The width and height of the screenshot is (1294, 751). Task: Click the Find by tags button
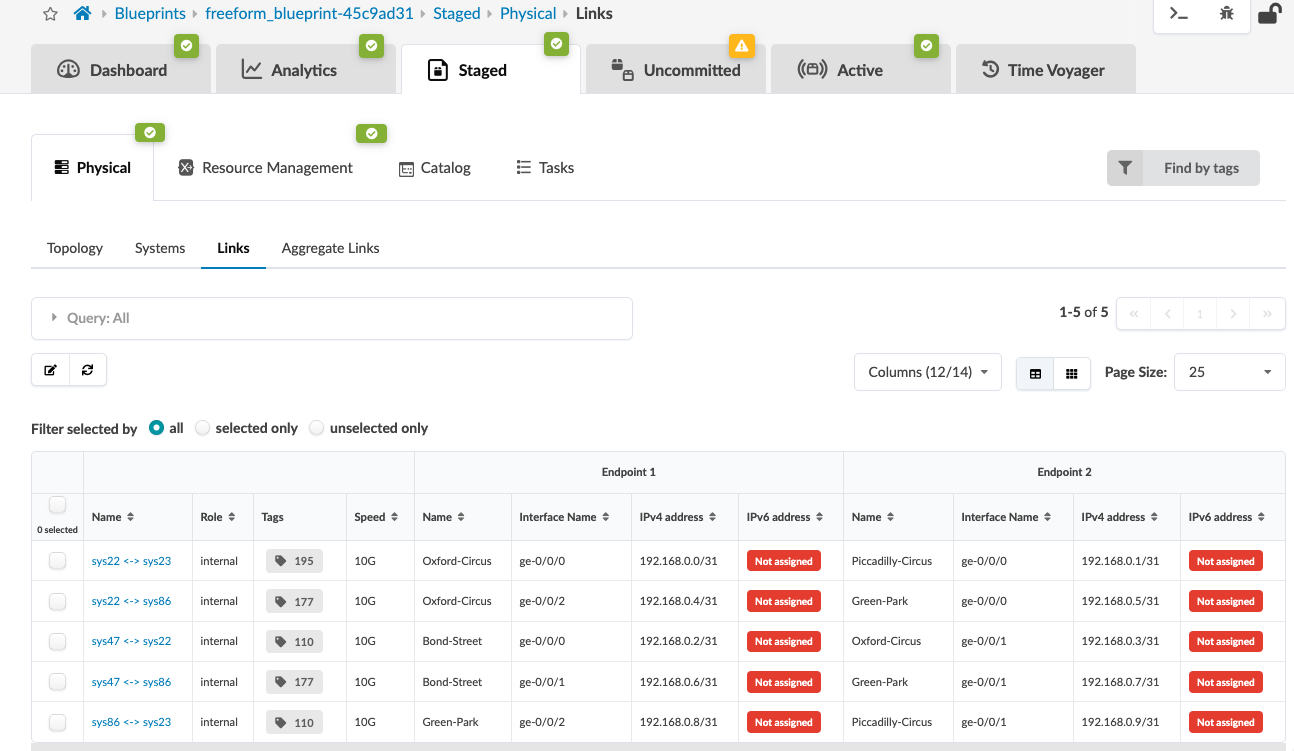(1183, 168)
